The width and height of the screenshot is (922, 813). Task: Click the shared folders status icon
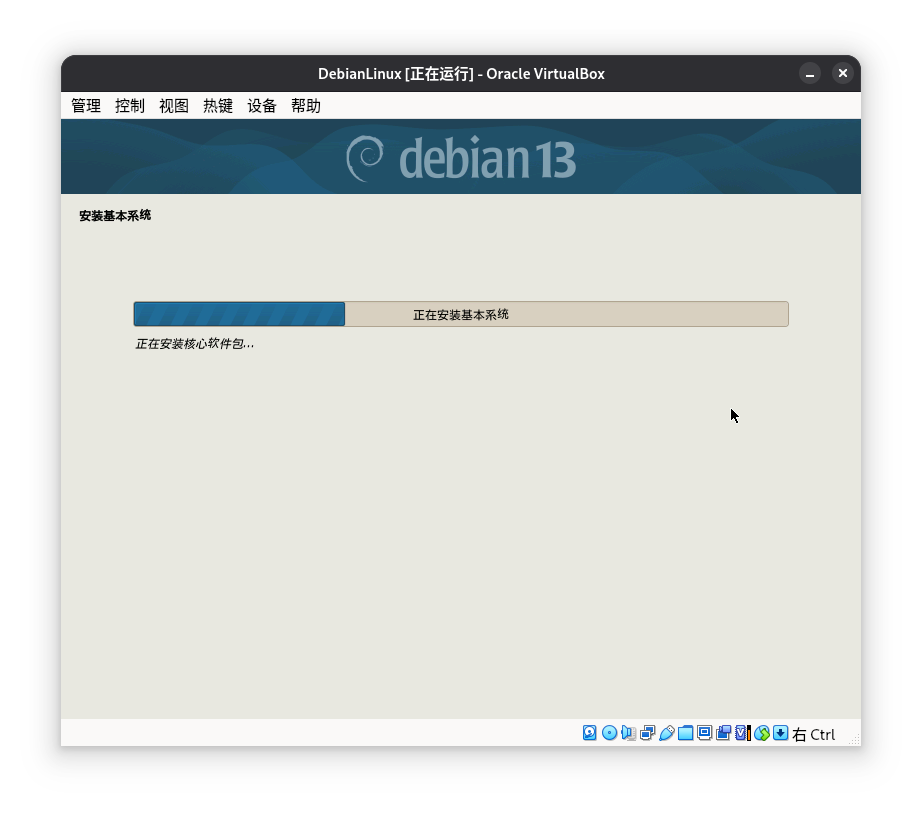pos(685,732)
